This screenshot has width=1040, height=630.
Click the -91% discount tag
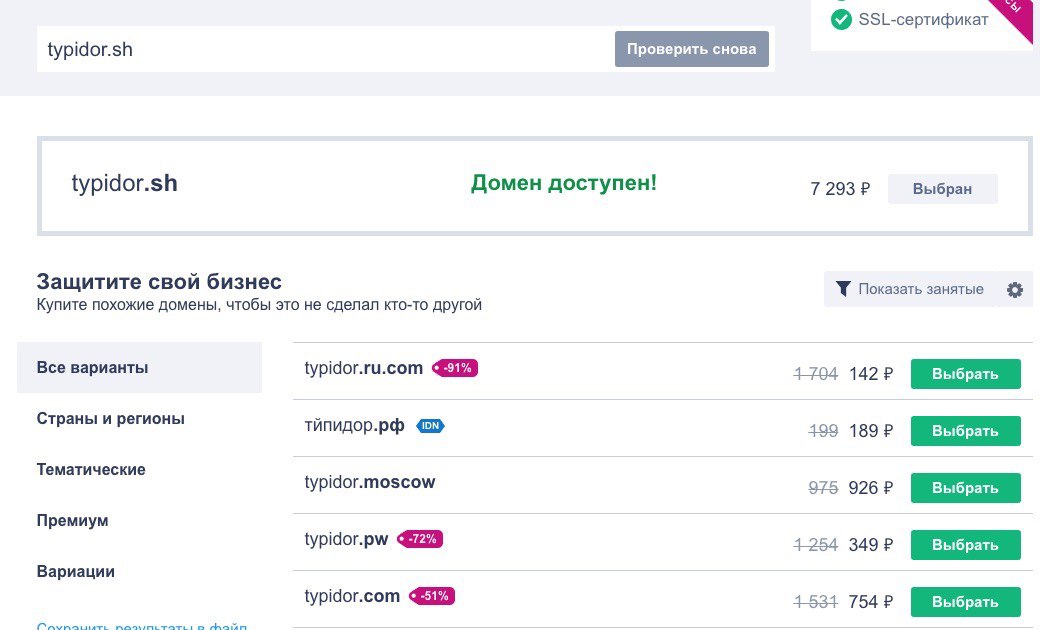455,368
